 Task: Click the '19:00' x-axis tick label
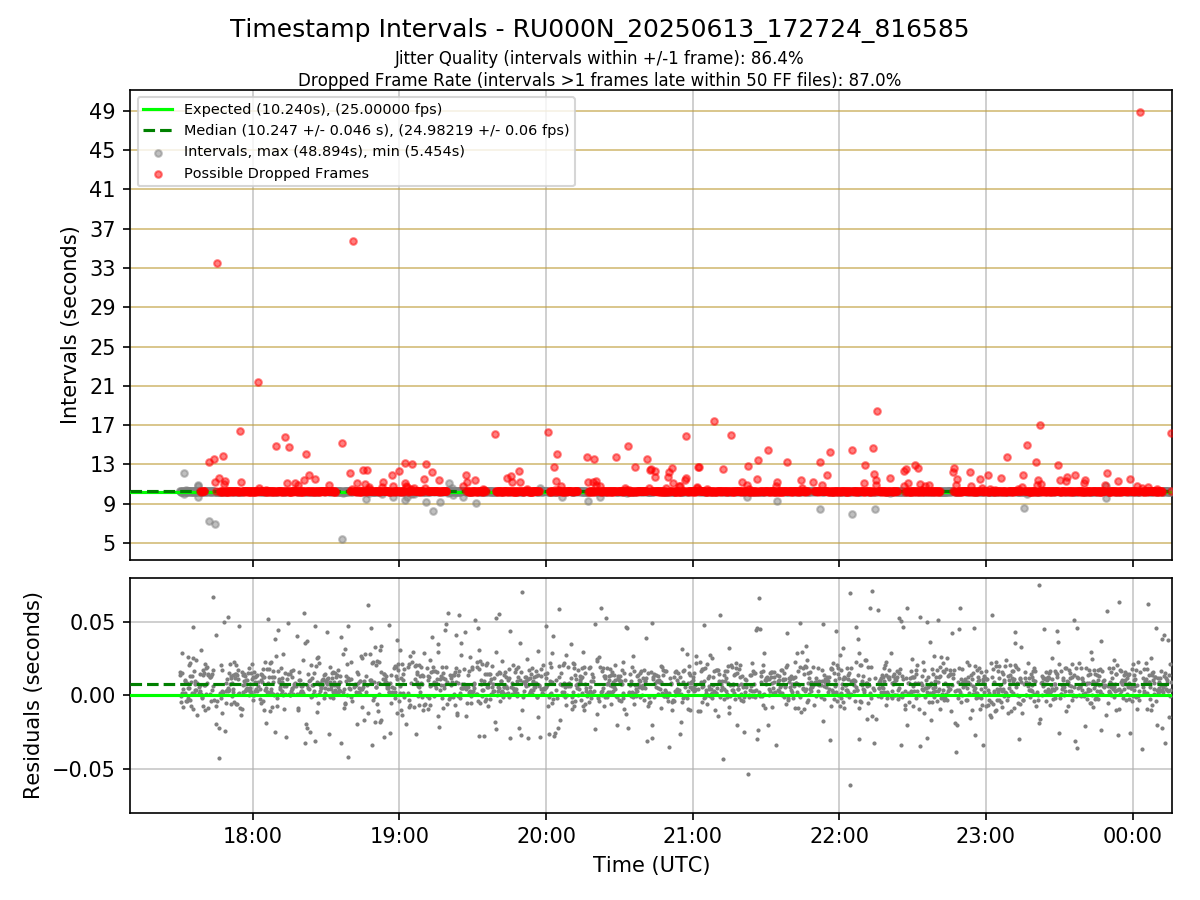[x=399, y=834]
